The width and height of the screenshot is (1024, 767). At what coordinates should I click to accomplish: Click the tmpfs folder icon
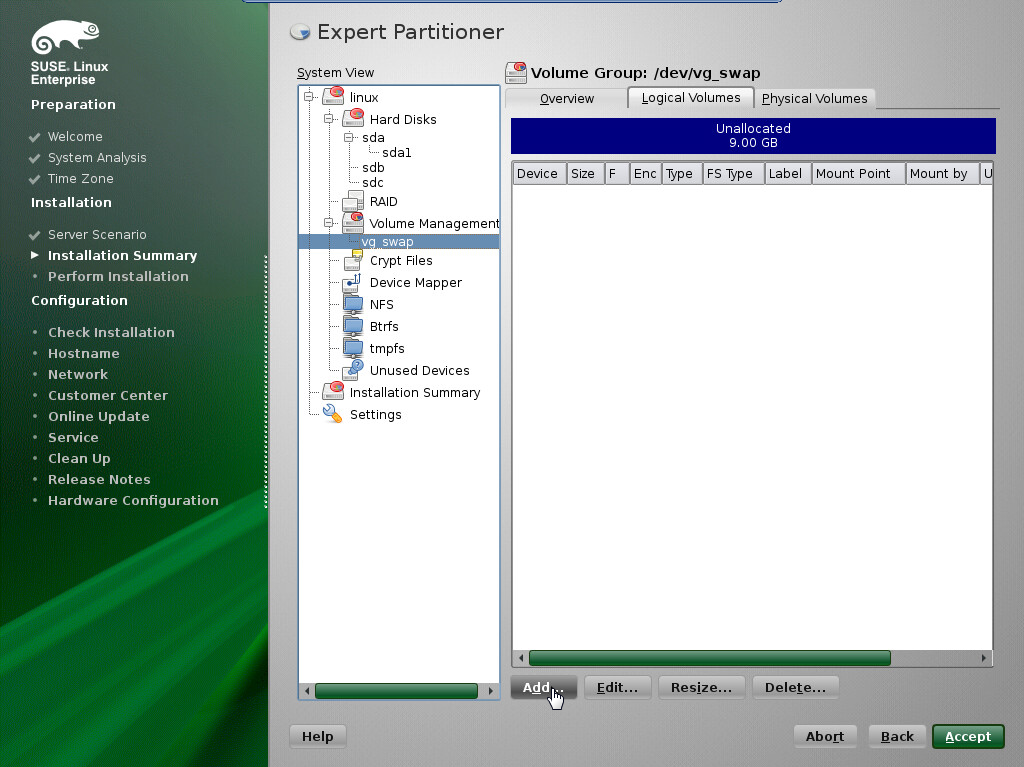tap(353, 348)
